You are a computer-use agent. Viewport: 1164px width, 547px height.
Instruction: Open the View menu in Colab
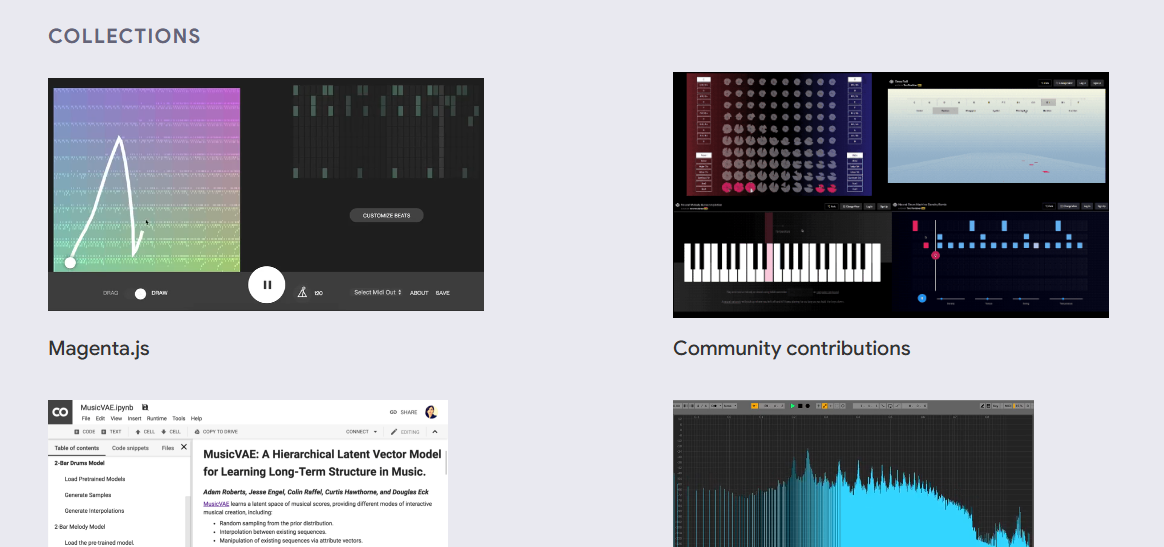tap(117, 419)
